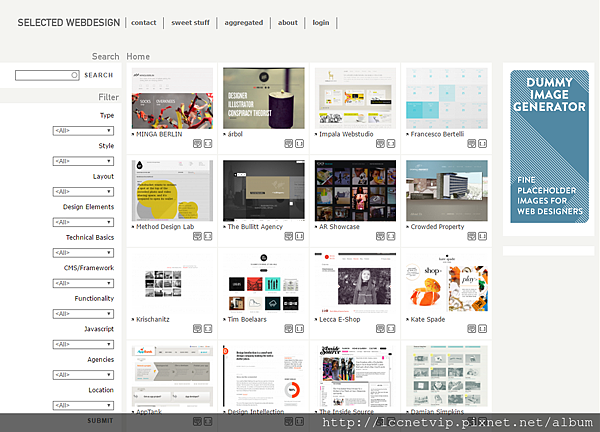Open the about page from the navigation
Screen dimensions: 600x432
(288, 23)
